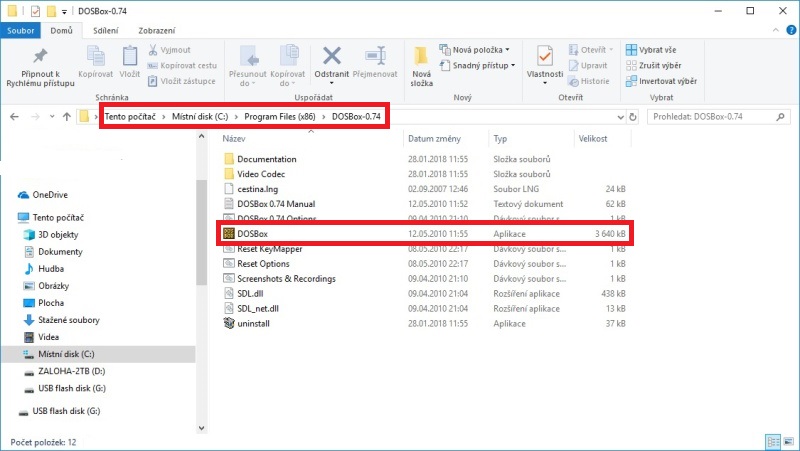This screenshot has width=800, height=451.
Task: Select the SDL.dll file
Action: point(250,293)
